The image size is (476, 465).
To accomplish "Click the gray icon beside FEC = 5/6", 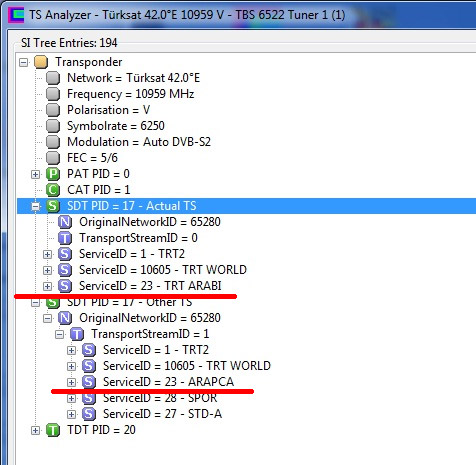I will 53,158.
